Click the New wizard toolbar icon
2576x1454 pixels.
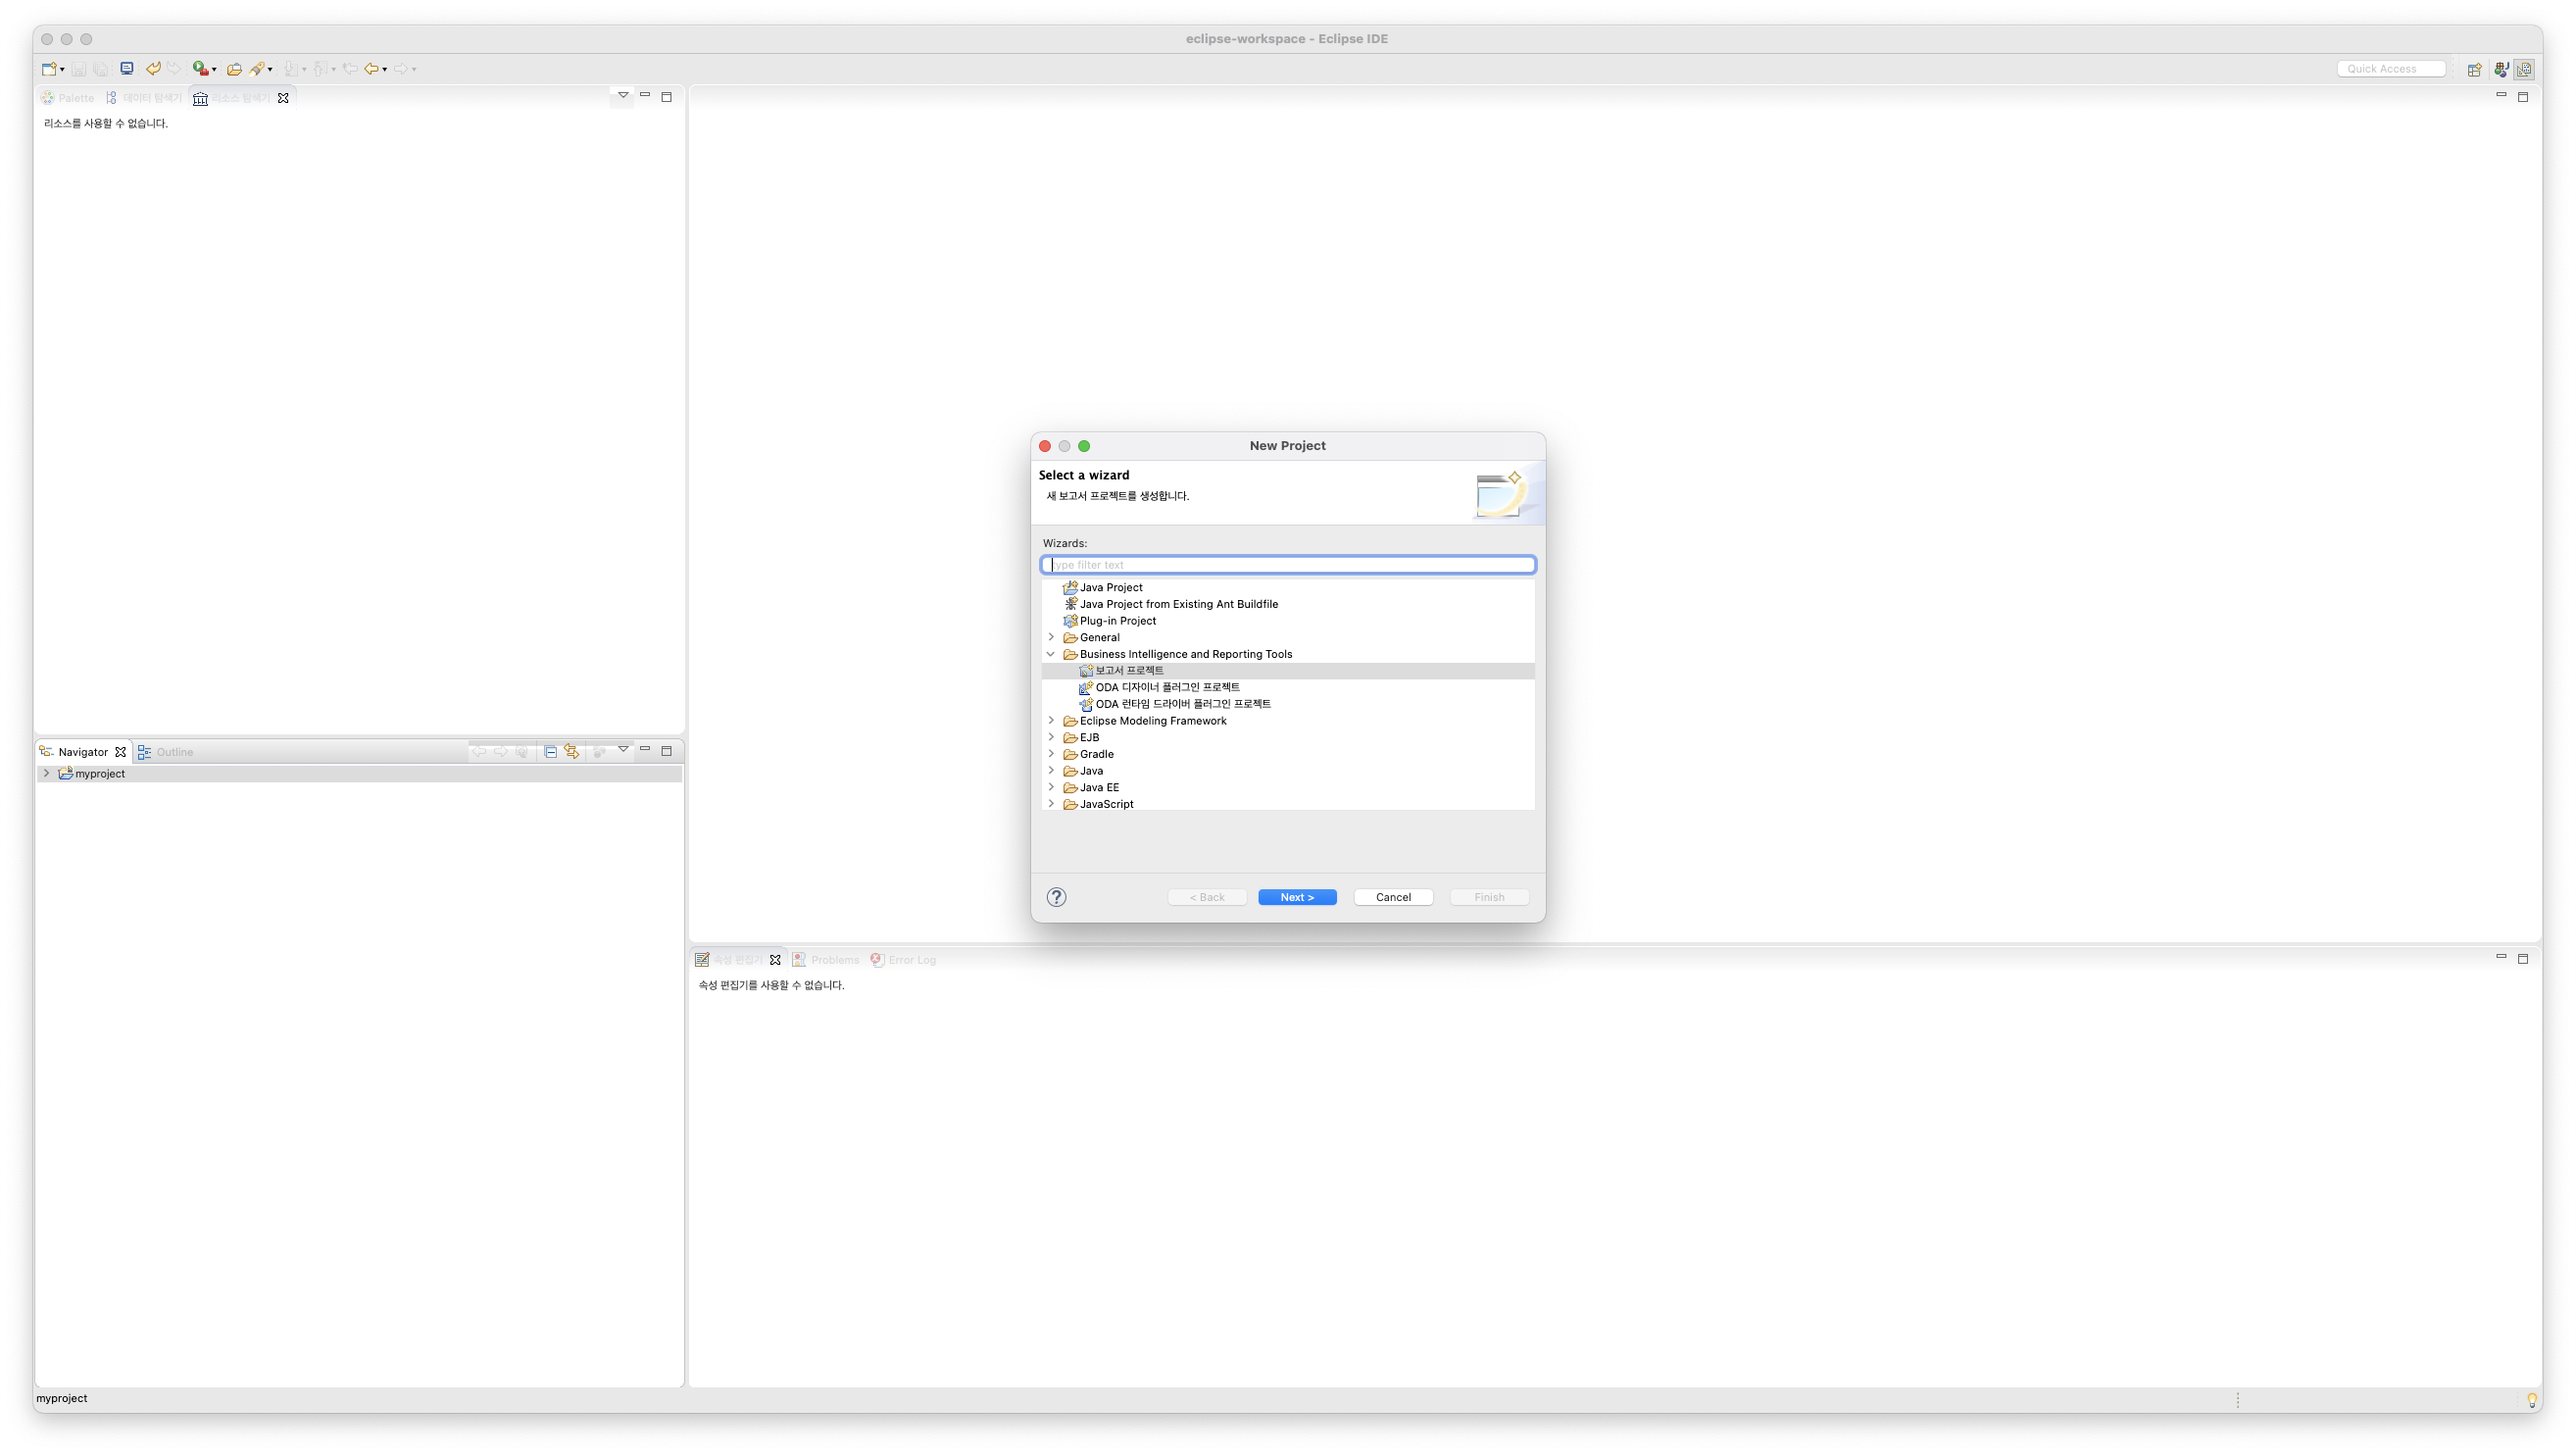pyautogui.click(x=49, y=69)
